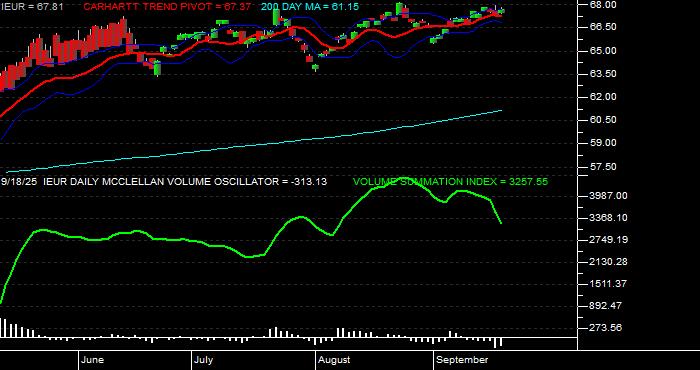
Task: Click the 63.50 price axis value
Action: 604,74
